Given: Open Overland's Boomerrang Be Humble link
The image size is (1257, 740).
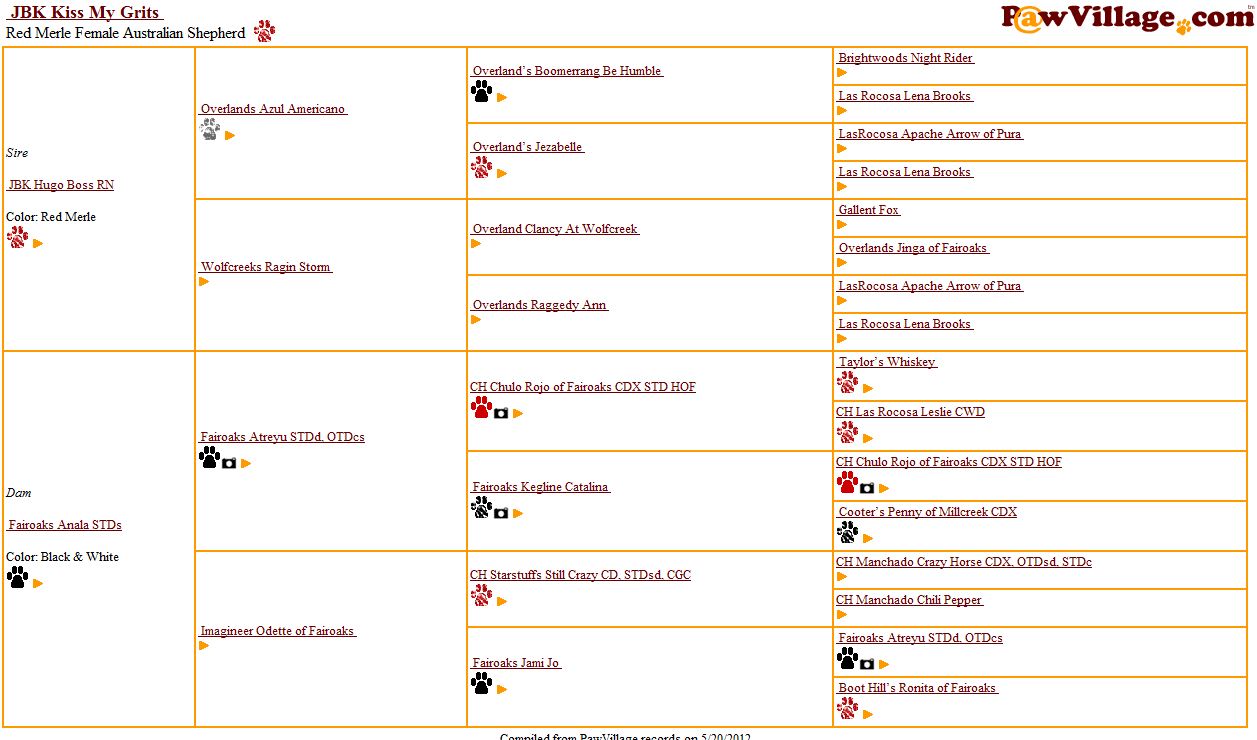Looking at the screenshot, I should click(567, 71).
